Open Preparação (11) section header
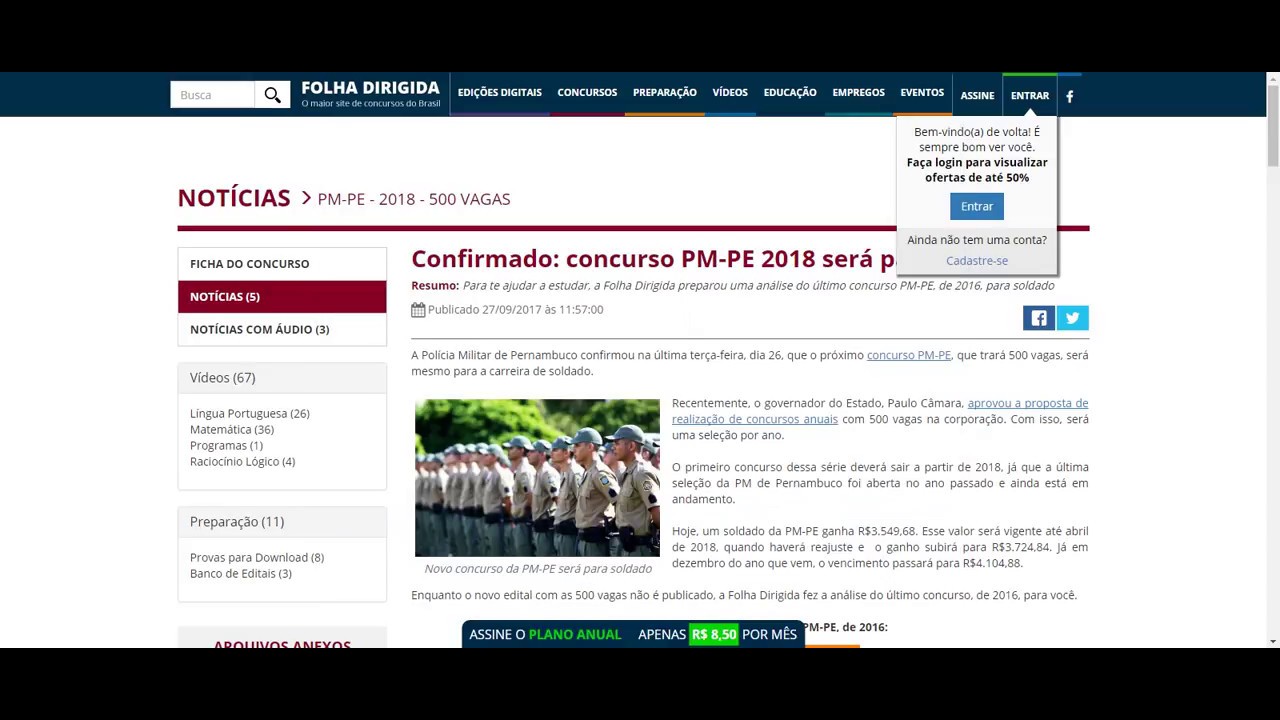The height and width of the screenshot is (720, 1280). (282, 522)
